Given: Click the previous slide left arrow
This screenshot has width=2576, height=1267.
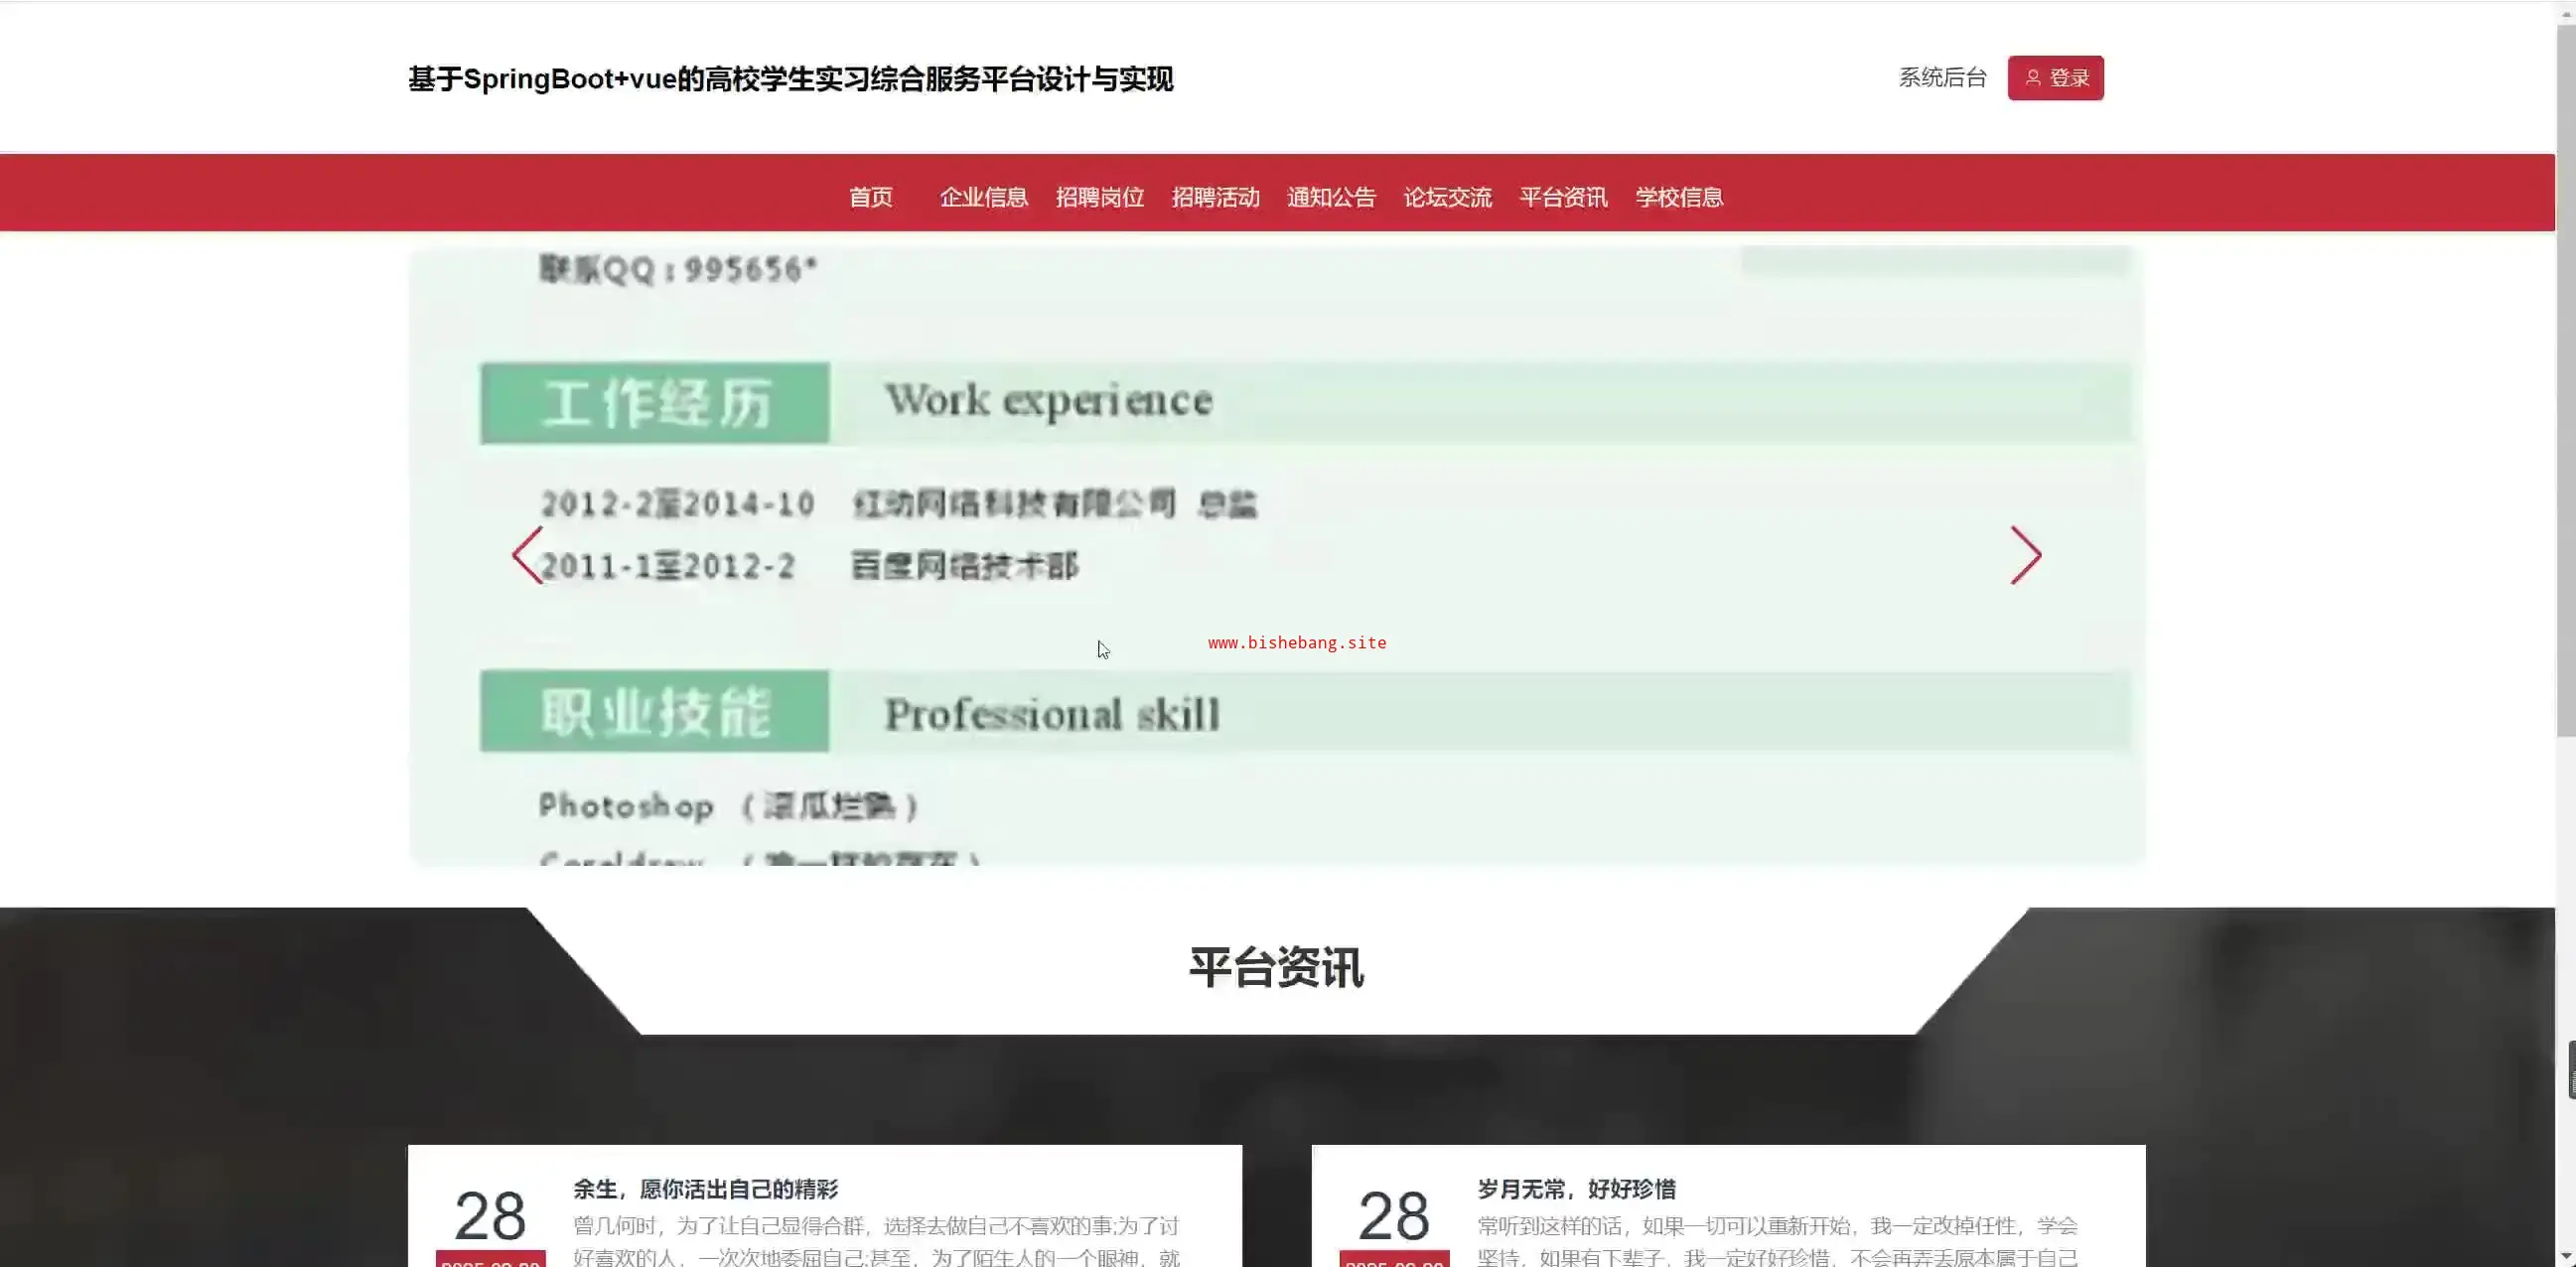Looking at the screenshot, I should point(527,555).
